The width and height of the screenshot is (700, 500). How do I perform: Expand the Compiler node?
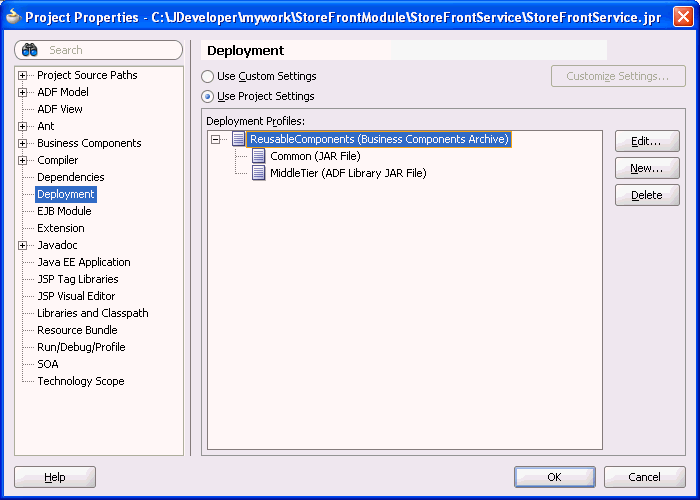[22, 160]
